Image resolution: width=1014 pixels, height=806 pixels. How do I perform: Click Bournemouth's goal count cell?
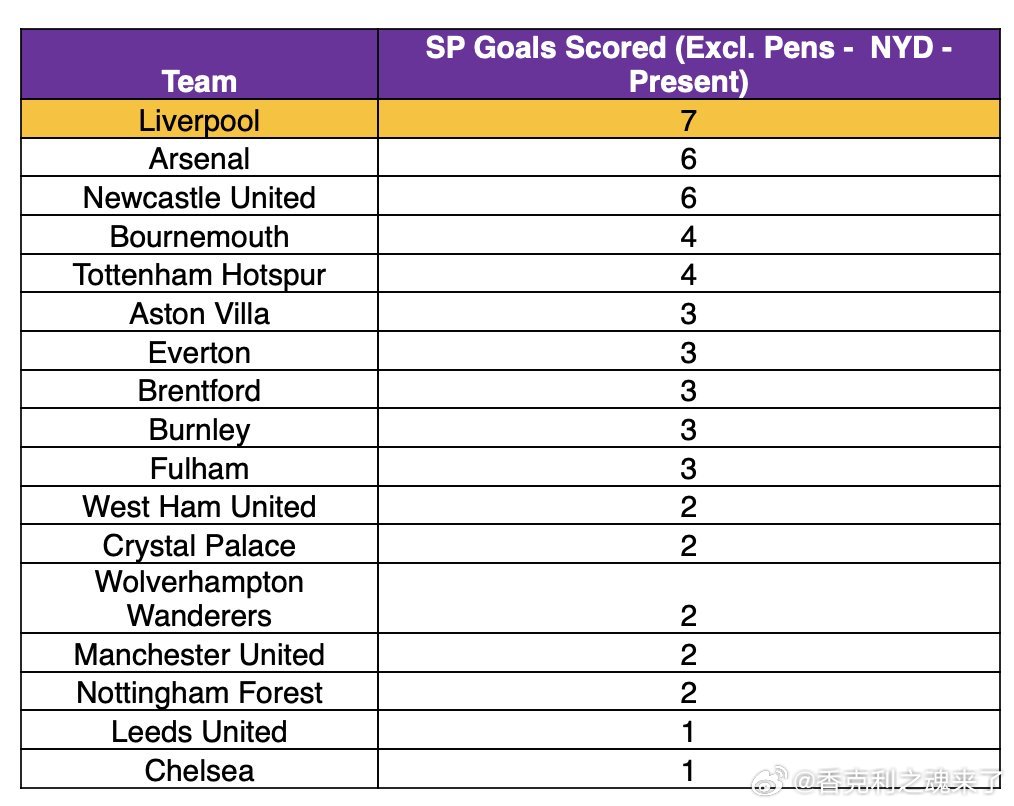(688, 237)
